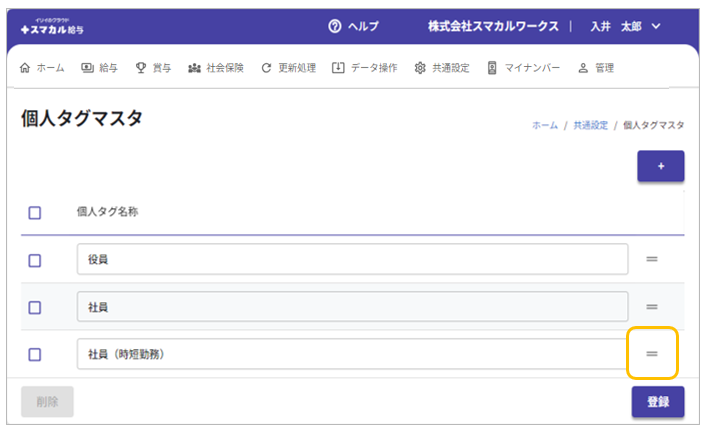The height and width of the screenshot is (432, 711).
Task: Toggle the select-all header checkbox
Action: click(35, 212)
